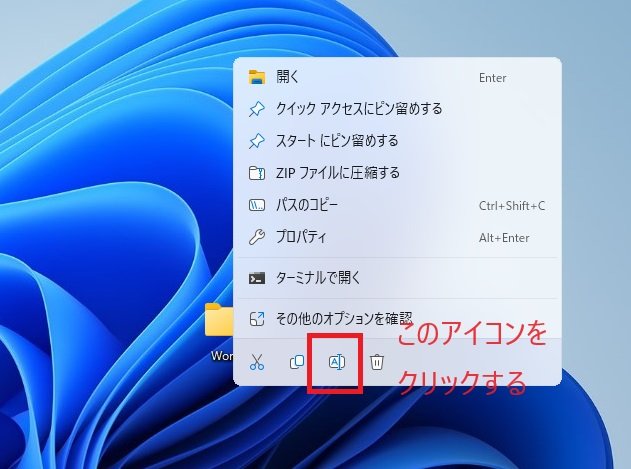The height and width of the screenshot is (469, 631).
Task: Choose その他のオプションを確認
Action: pos(397,319)
